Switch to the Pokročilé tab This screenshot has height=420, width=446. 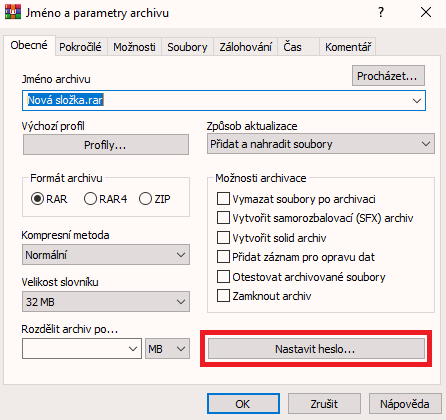click(x=80, y=47)
